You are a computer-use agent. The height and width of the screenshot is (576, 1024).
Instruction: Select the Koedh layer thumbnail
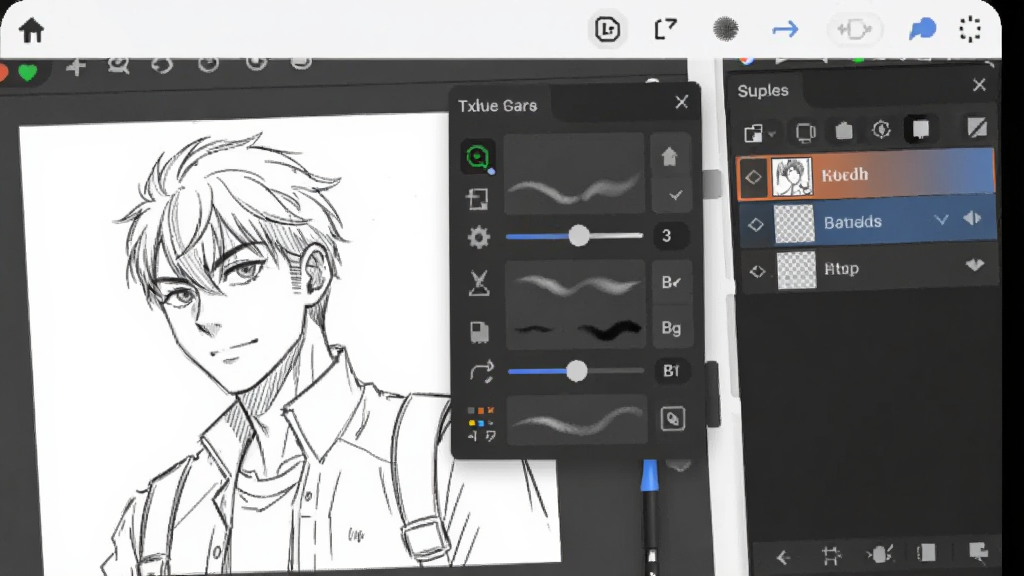pos(792,176)
